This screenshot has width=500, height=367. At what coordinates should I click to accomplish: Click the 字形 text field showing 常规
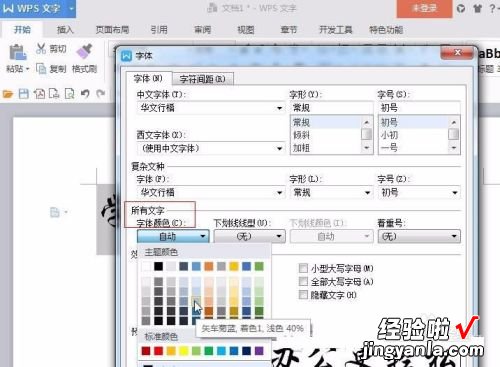[x=331, y=108]
